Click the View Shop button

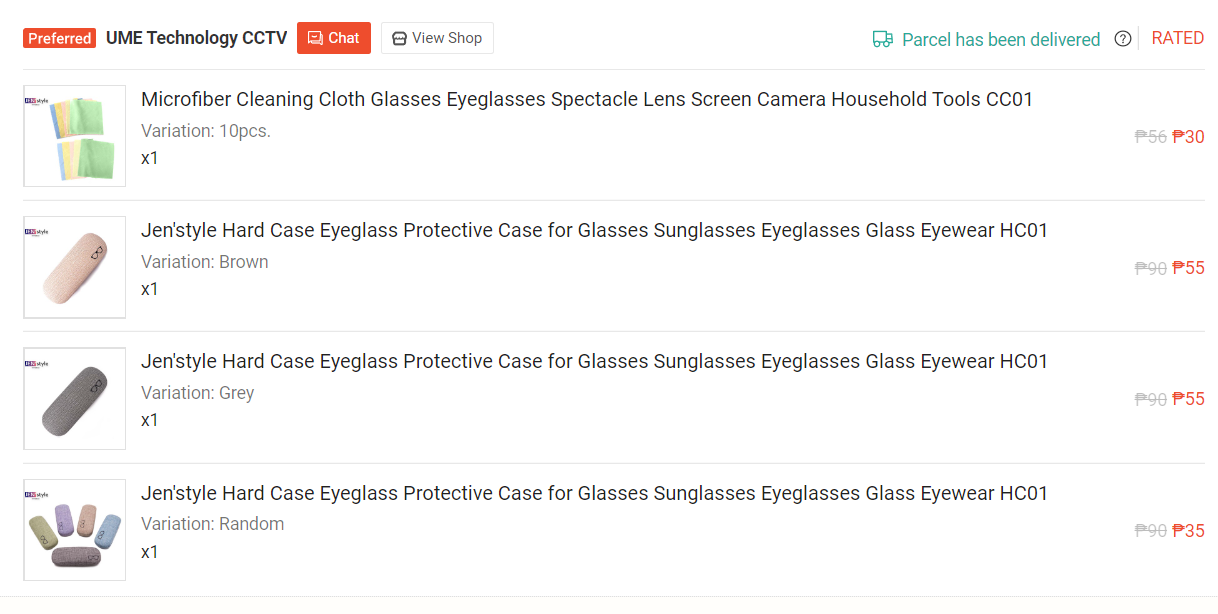[437, 38]
